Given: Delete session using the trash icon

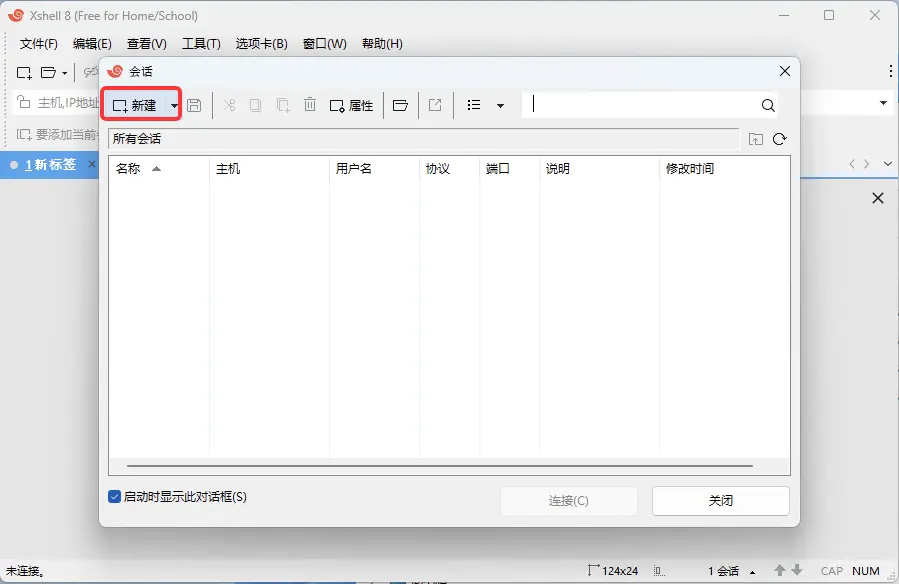Looking at the screenshot, I should point(309,105).
